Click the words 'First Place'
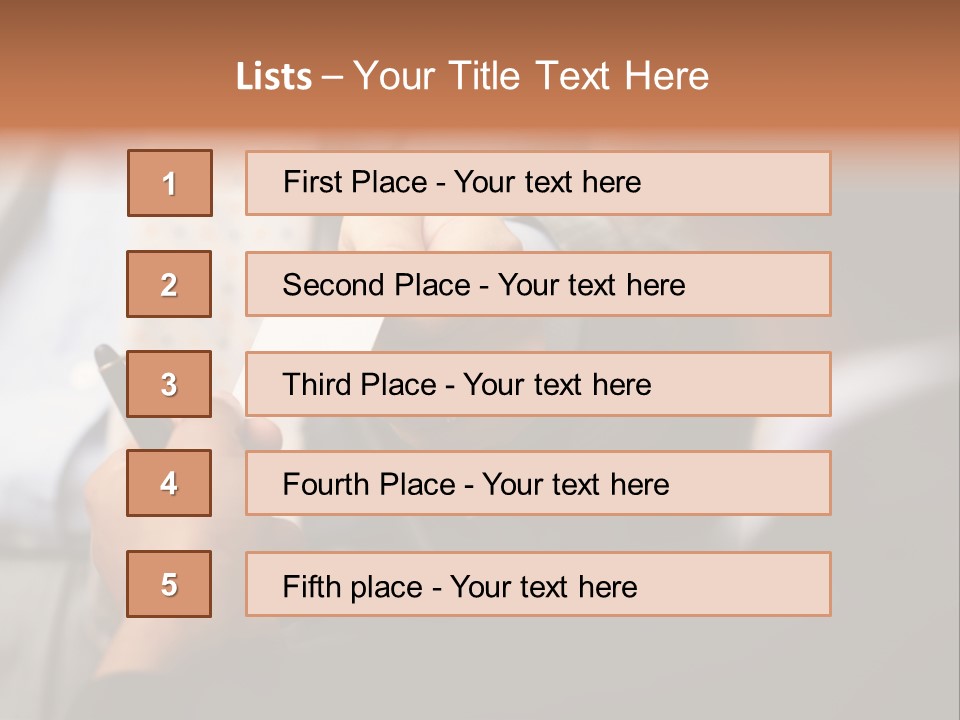960x720 pixels. tap(353, 182)
